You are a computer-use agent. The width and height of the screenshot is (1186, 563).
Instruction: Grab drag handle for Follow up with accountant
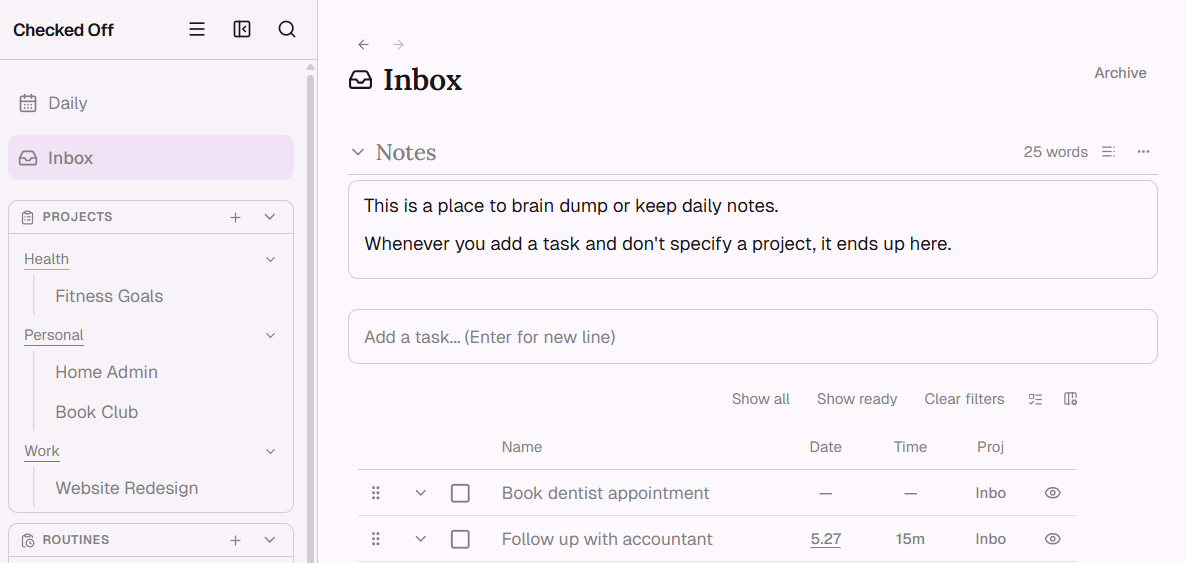coord(376,539)
